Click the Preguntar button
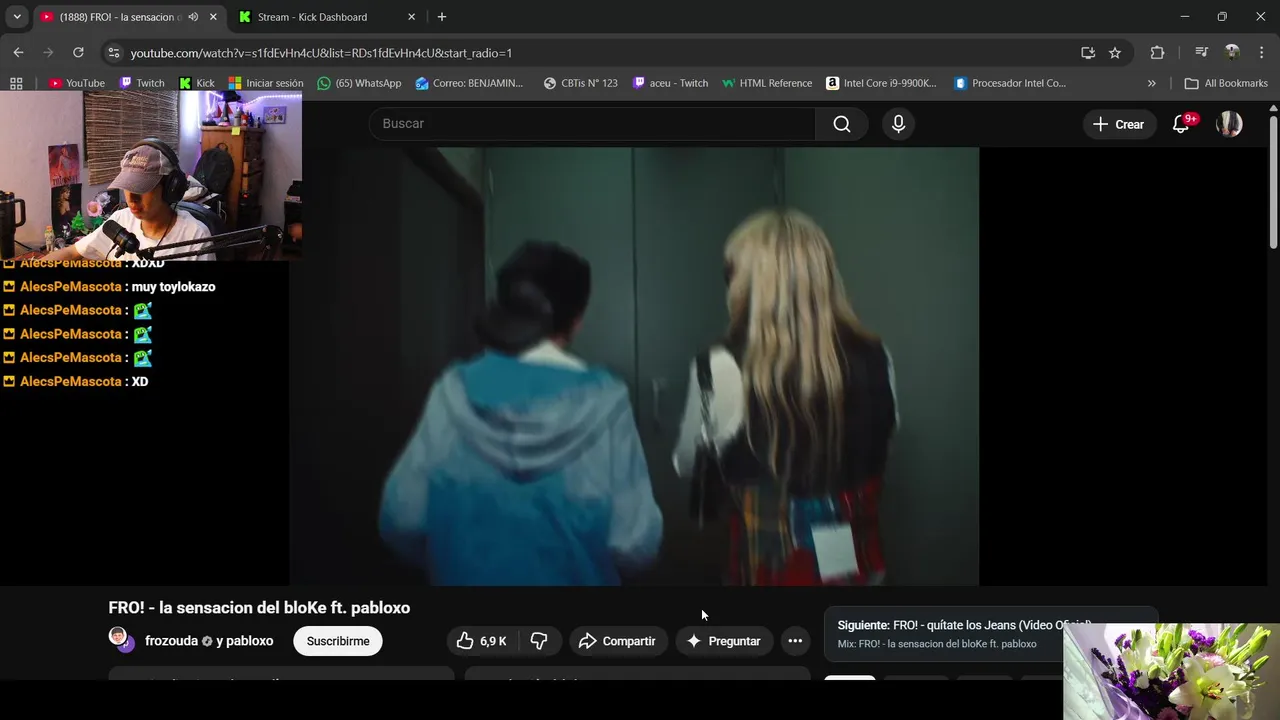The width and height of the screenshot is (1280, 720). [x=724, y=641]
